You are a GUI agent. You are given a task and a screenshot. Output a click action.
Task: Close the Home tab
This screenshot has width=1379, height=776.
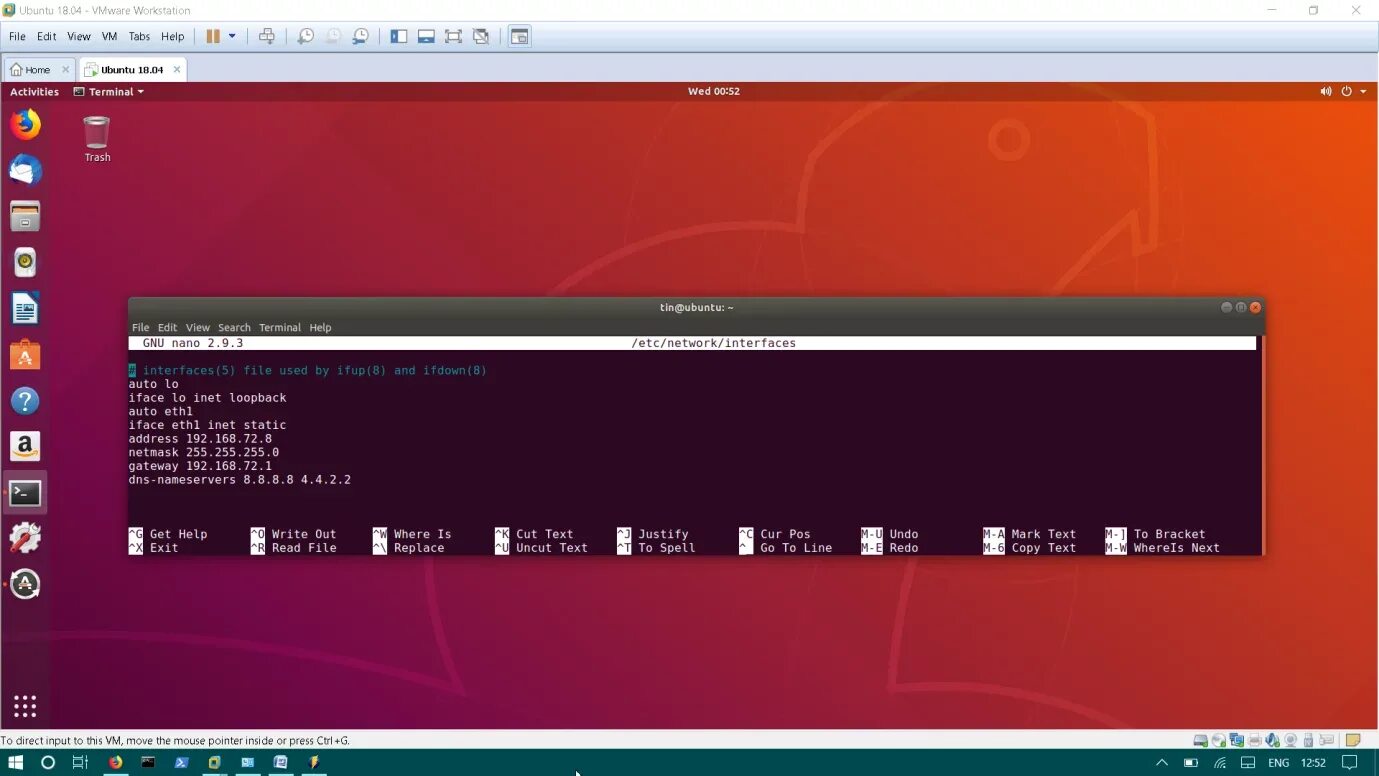(x=66, y=70)
